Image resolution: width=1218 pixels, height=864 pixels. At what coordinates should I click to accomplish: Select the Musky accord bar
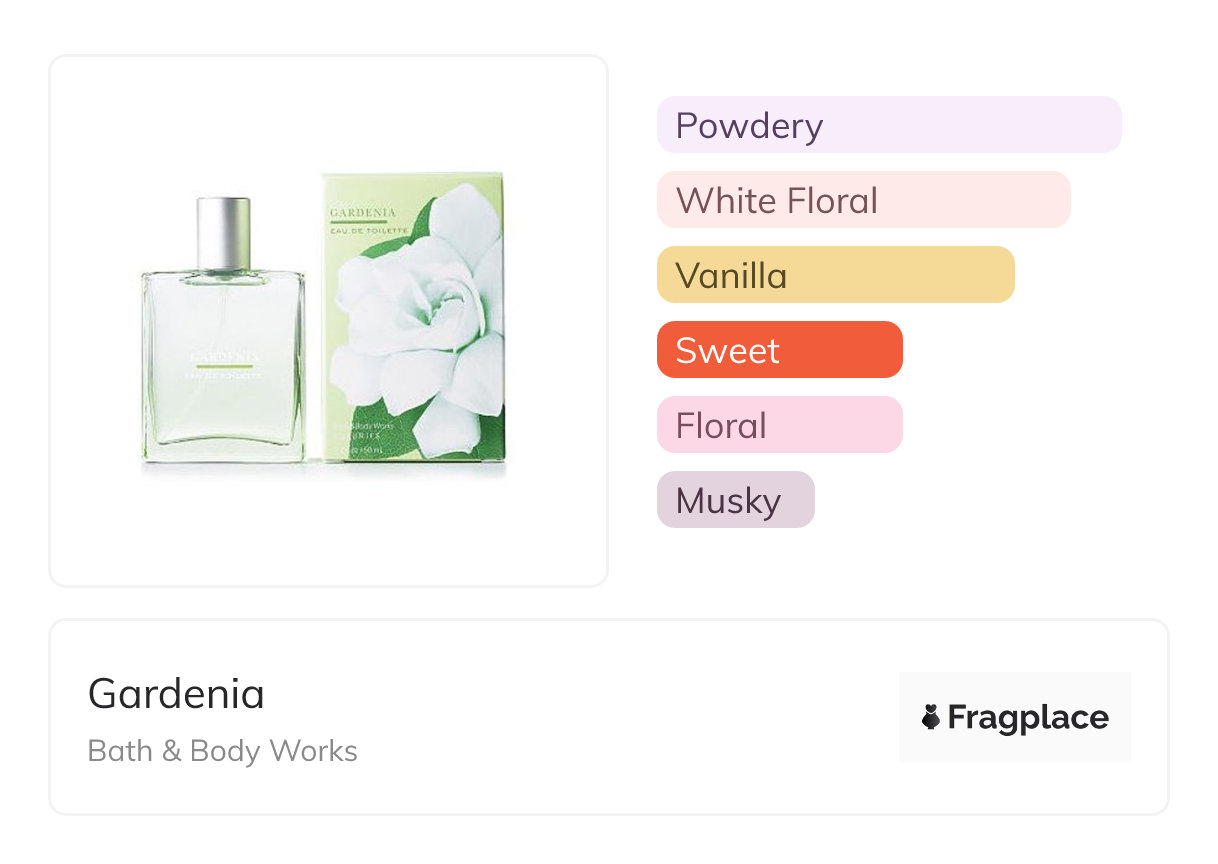click(x=735, y=500)
